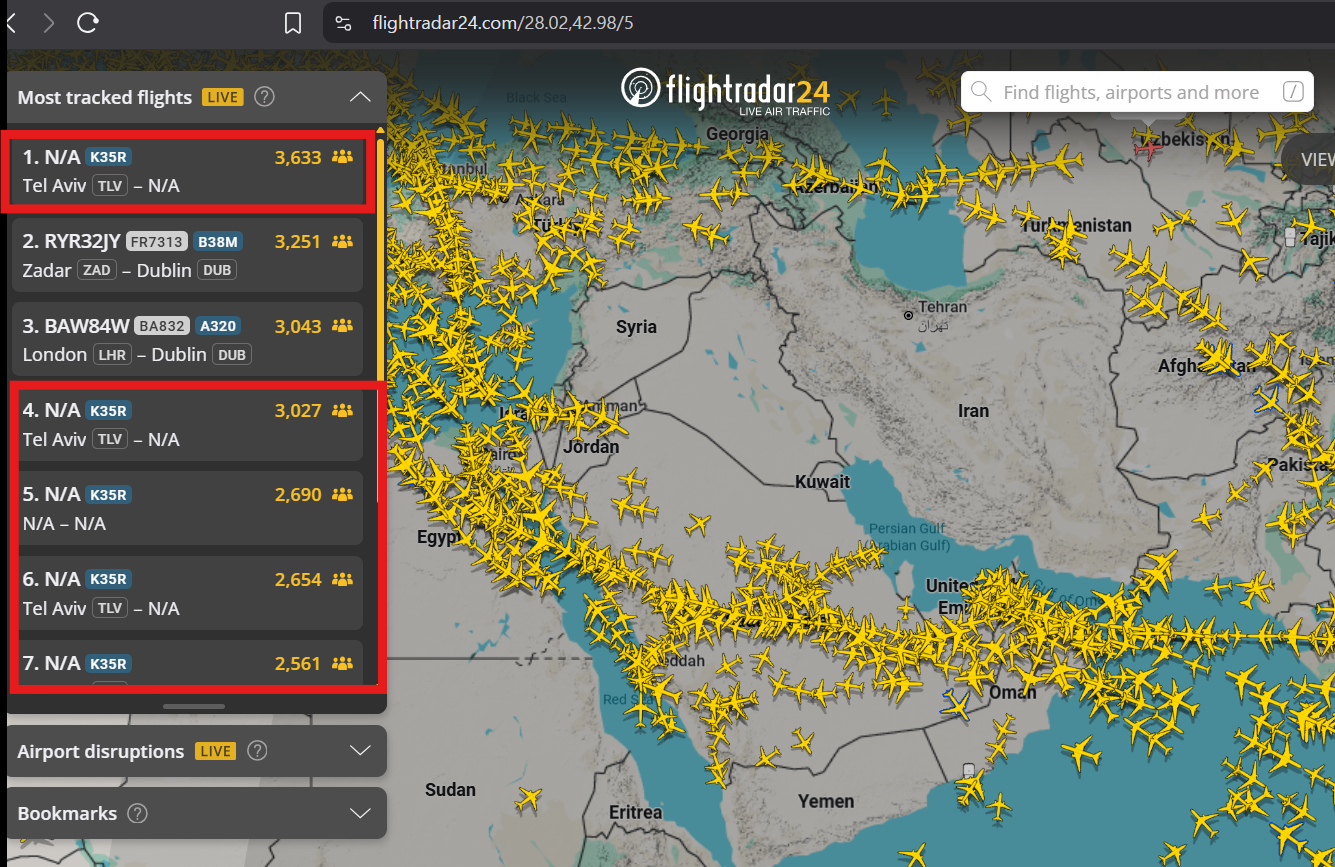
Task: Click the LIVE badge on Airport disruptions
Action: pyautogui.click(x=215, y=751)
